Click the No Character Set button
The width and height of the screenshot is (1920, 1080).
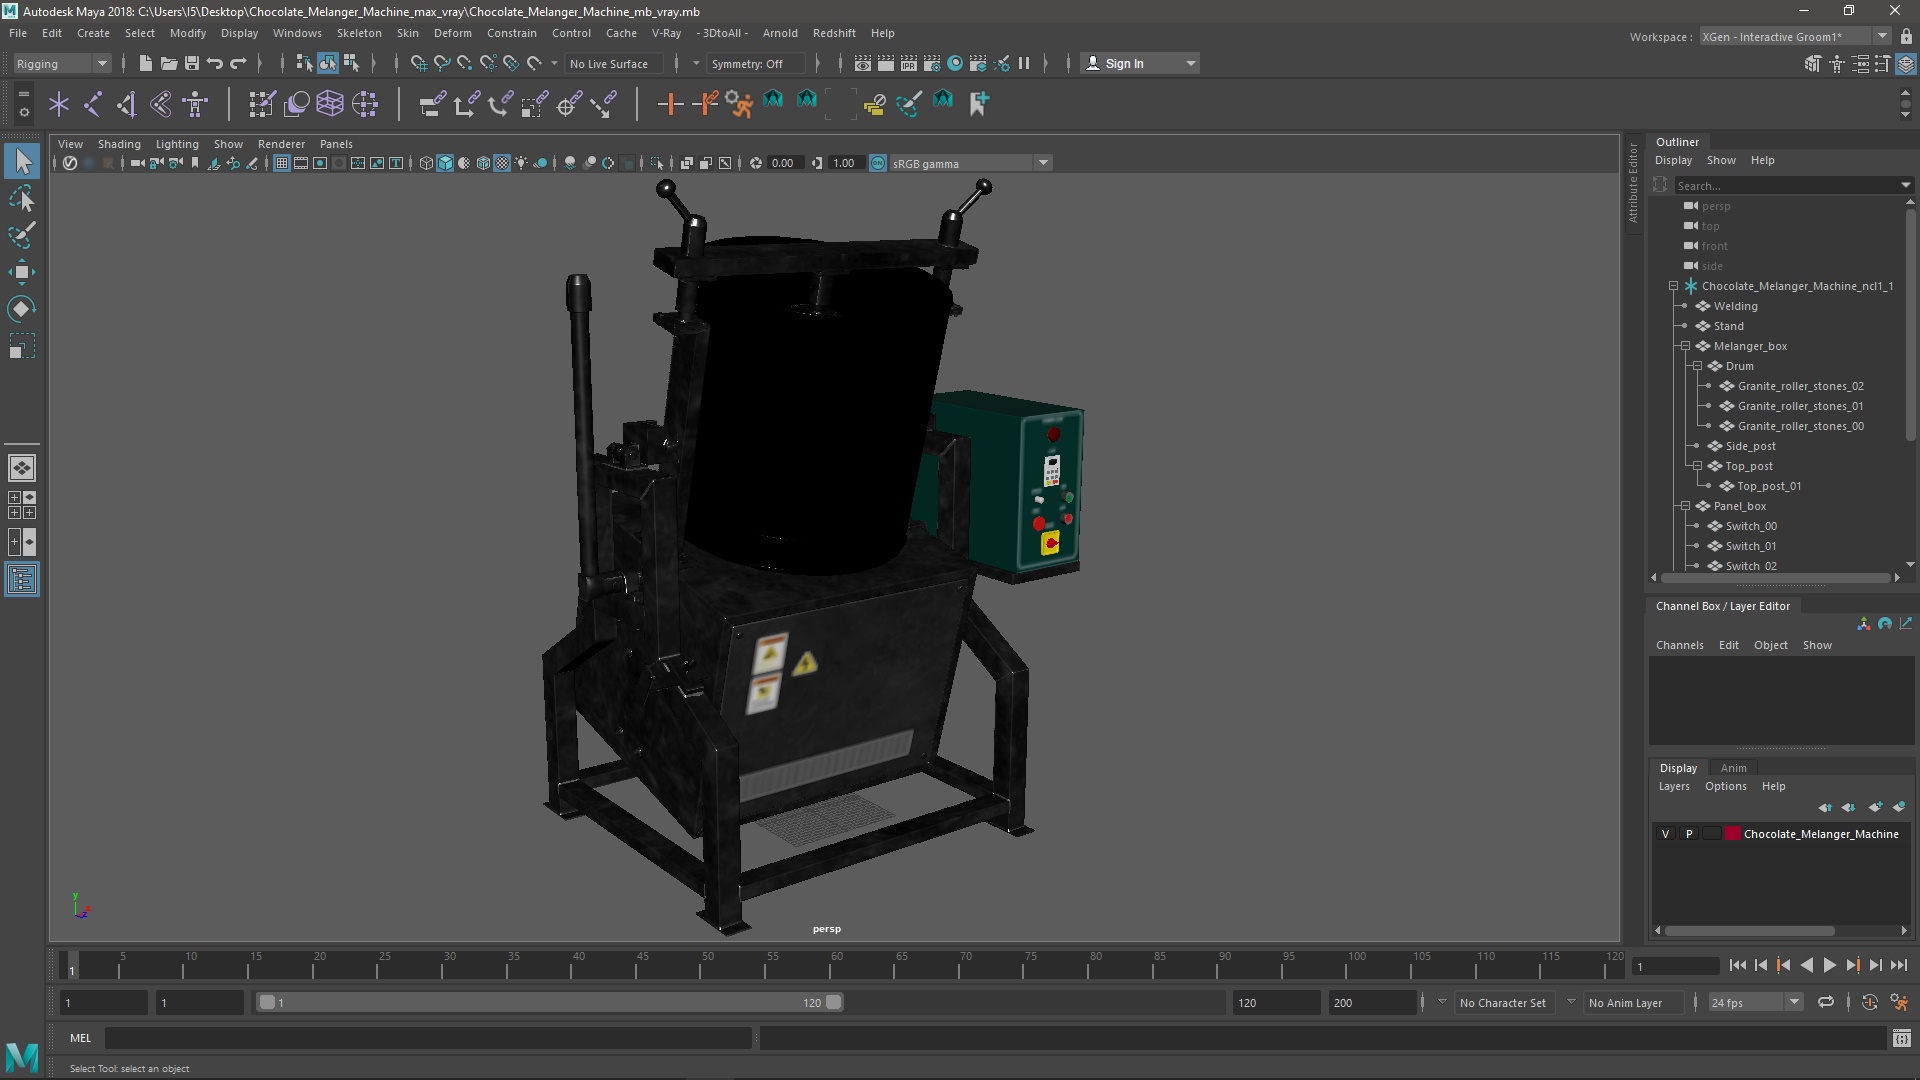pyautogui.click(x=1502, y=1003)
